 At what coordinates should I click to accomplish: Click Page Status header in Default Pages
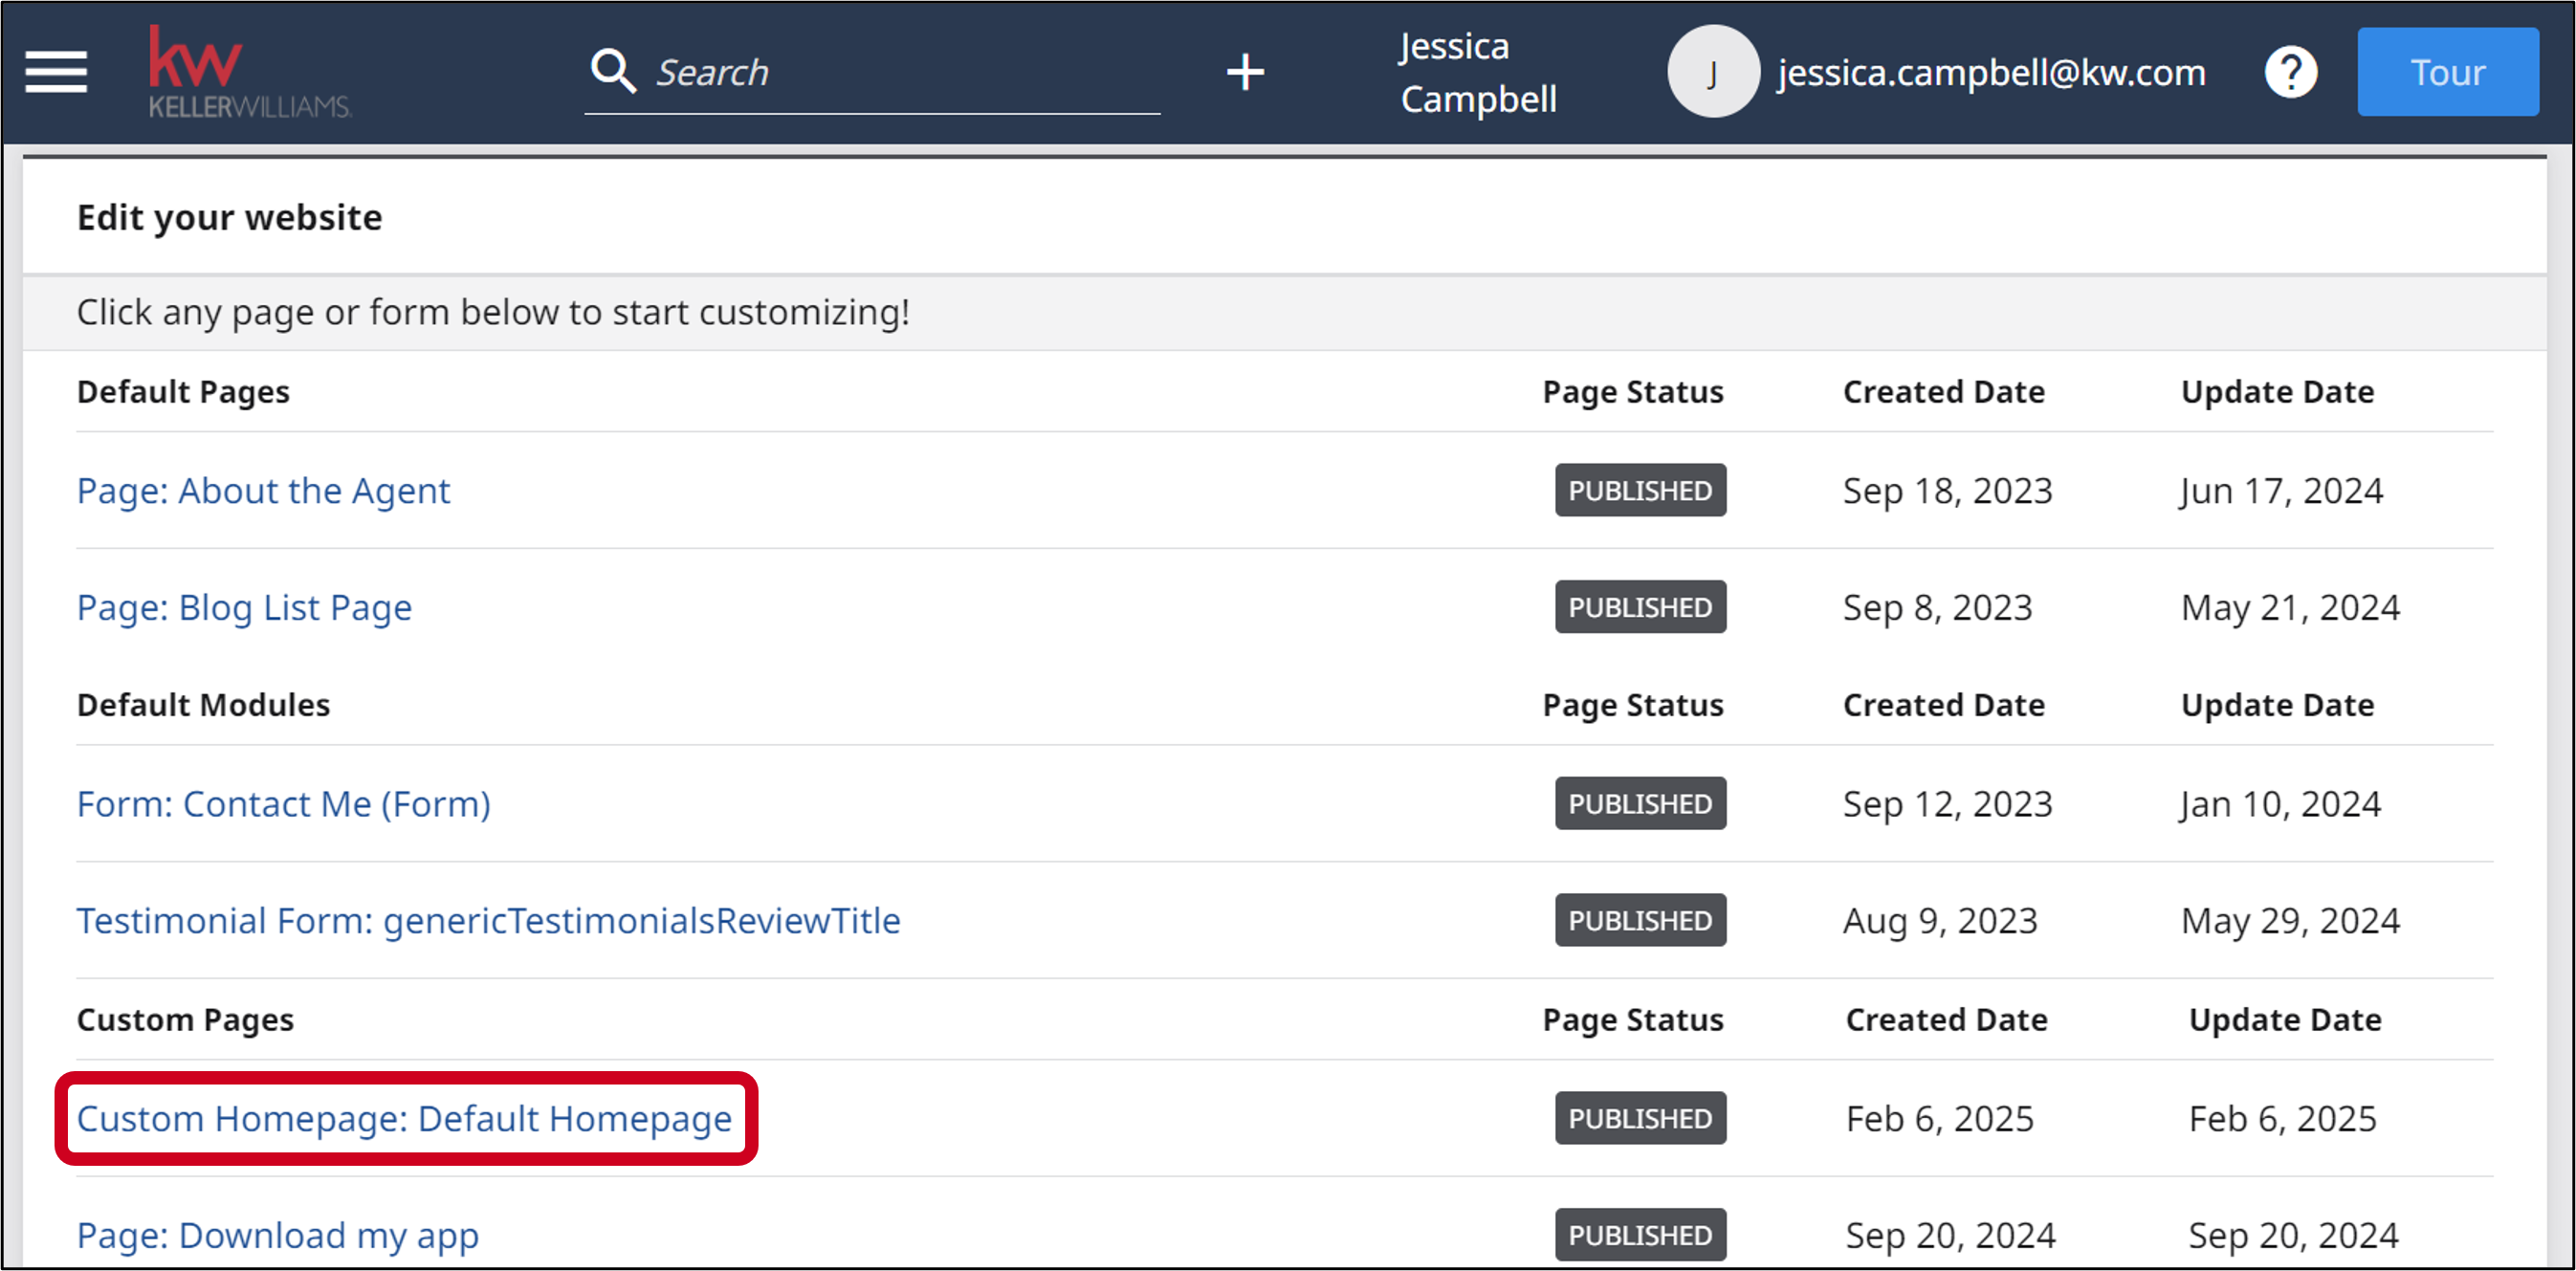(1633, 392)
